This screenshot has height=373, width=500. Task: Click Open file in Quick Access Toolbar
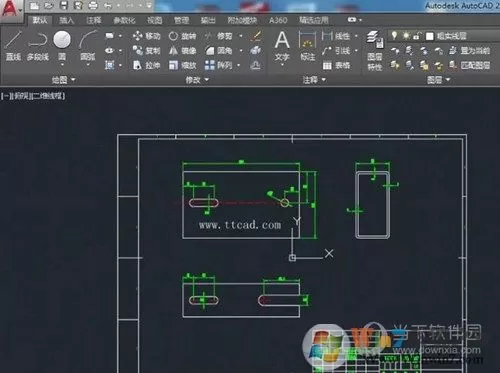coord(49,5)
